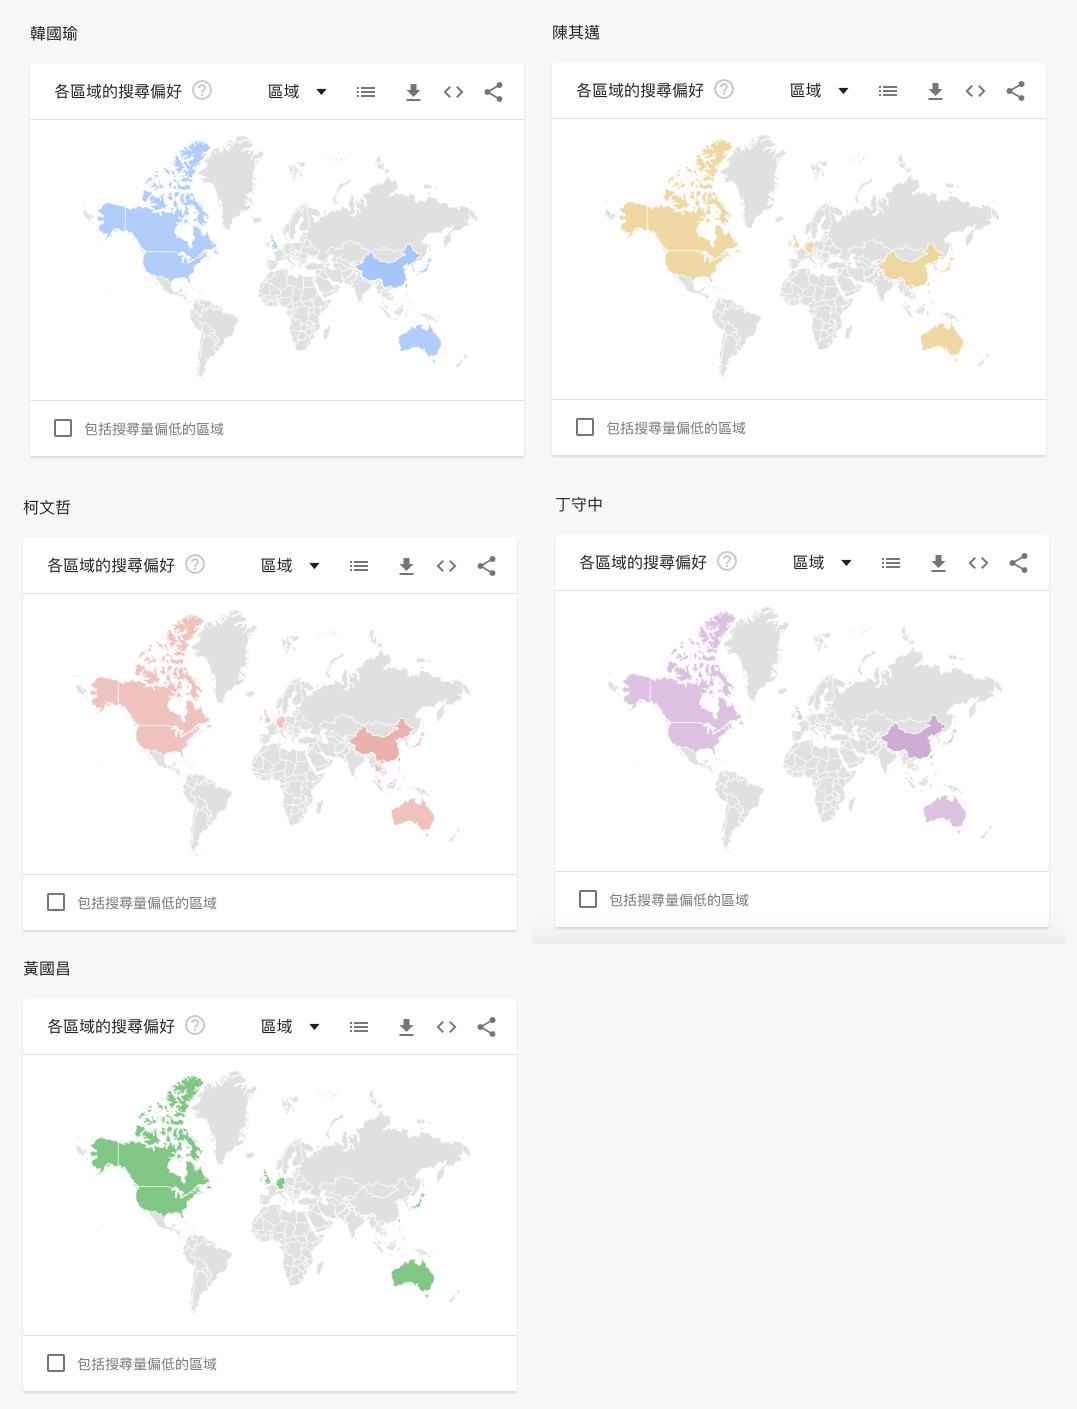Enable 包括搜尋量偏低的區域 for 丁守中
This screenshot has width=1077, height=1409.
coord(588,899)
